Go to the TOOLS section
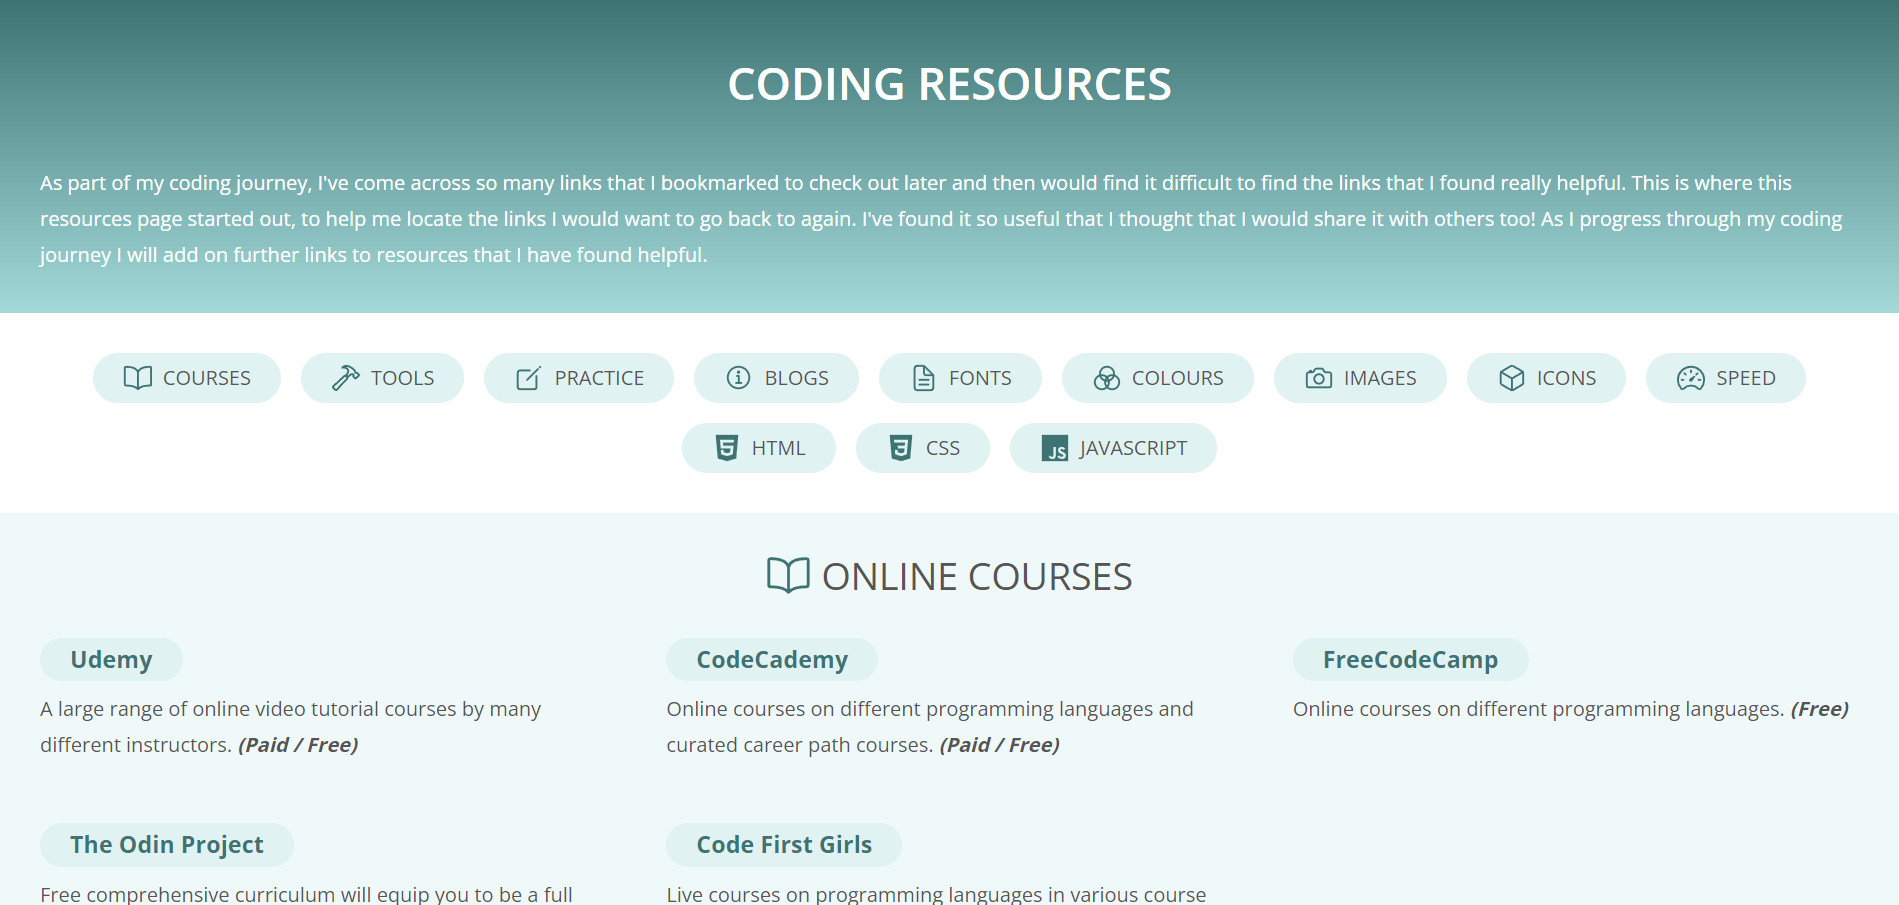Image resolution: width=1899 pixels, height=905 pixels. [x=382, y=378]
